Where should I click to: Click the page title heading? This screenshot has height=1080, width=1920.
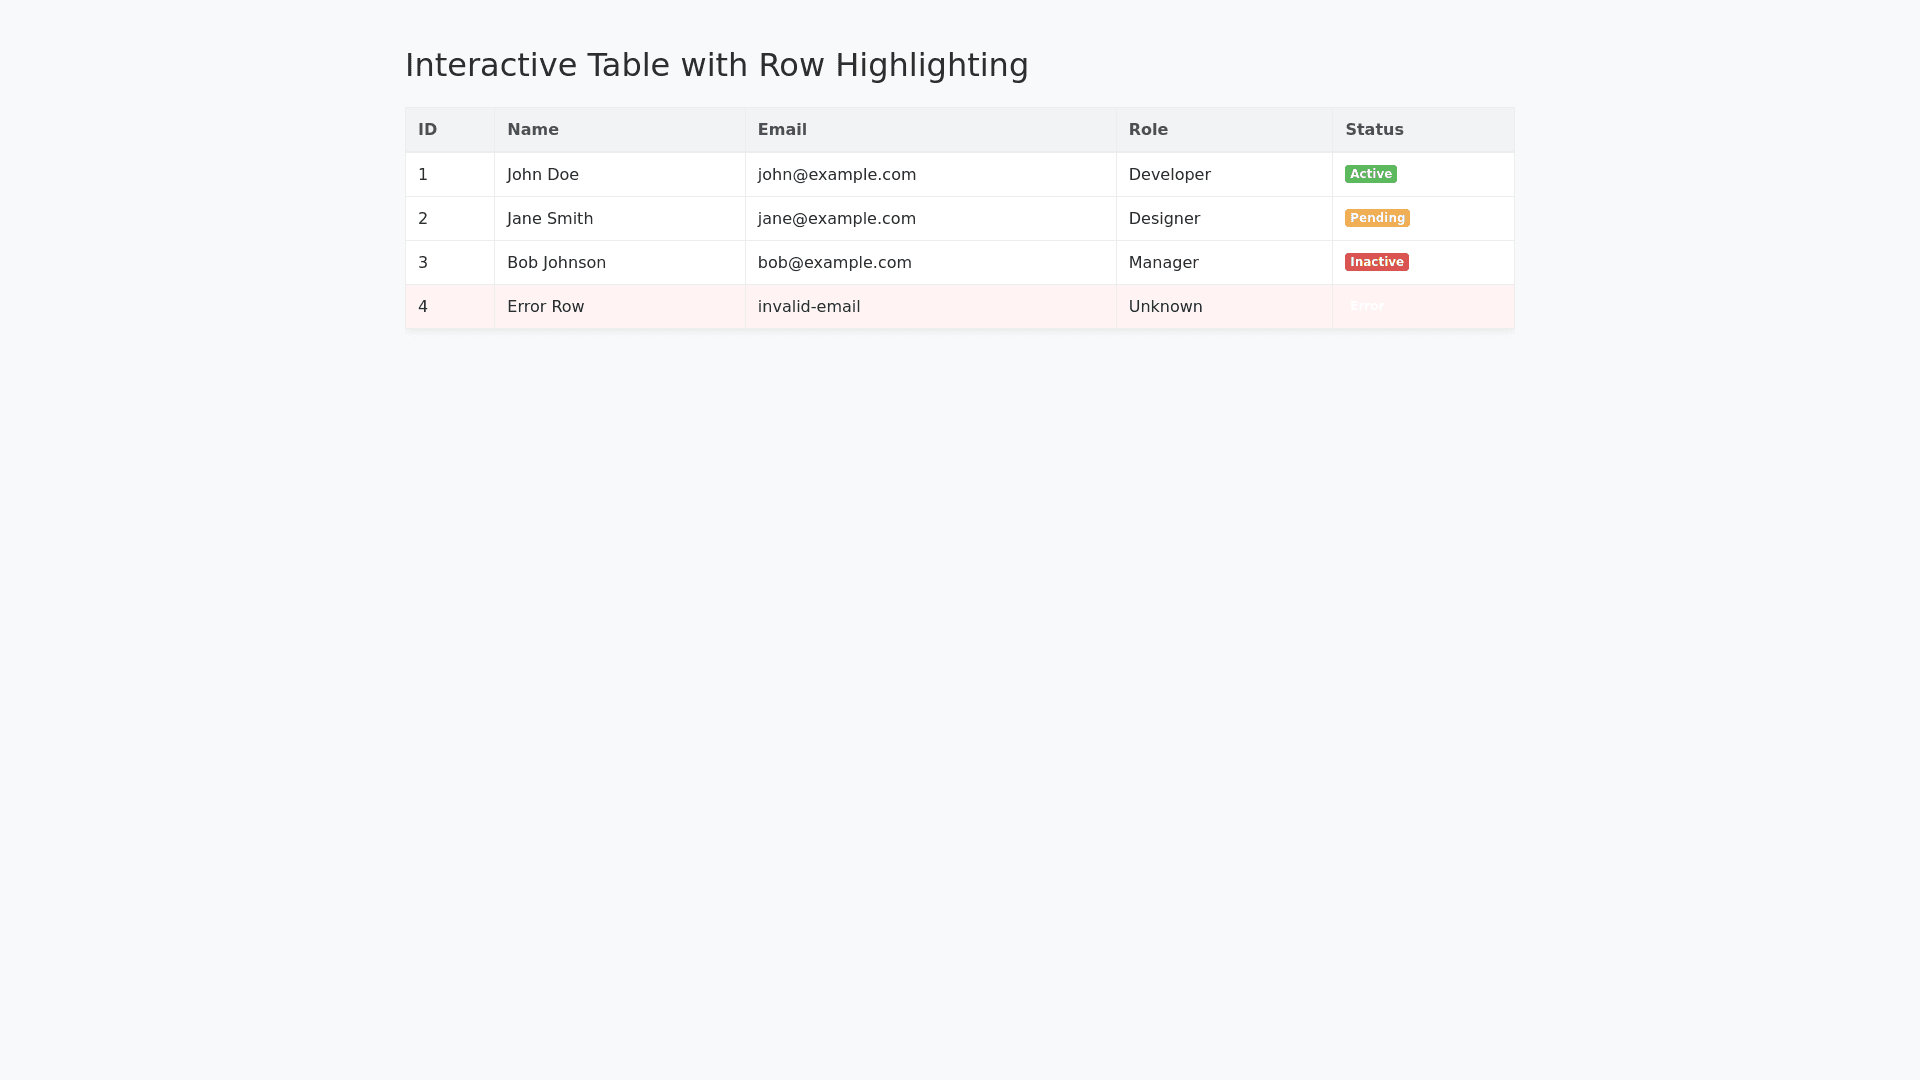pyautogui.click(x=716, y=65)
